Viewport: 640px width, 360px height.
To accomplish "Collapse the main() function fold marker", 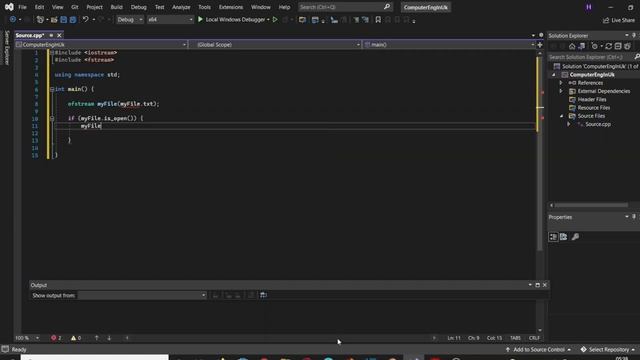I will pyautogui.click(x=52, y=89).
